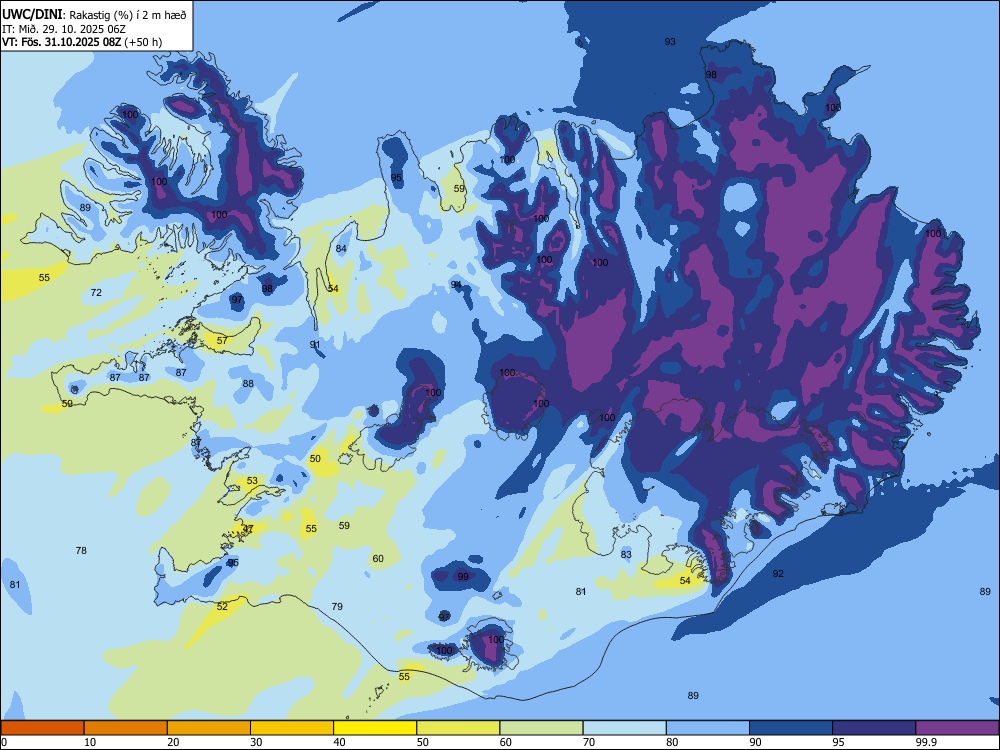Click the title 'UWC/DINI: Rakastig (%) í 2 m hæð'
Viewport: 1000px width, 750px height.
click(94, 15)
